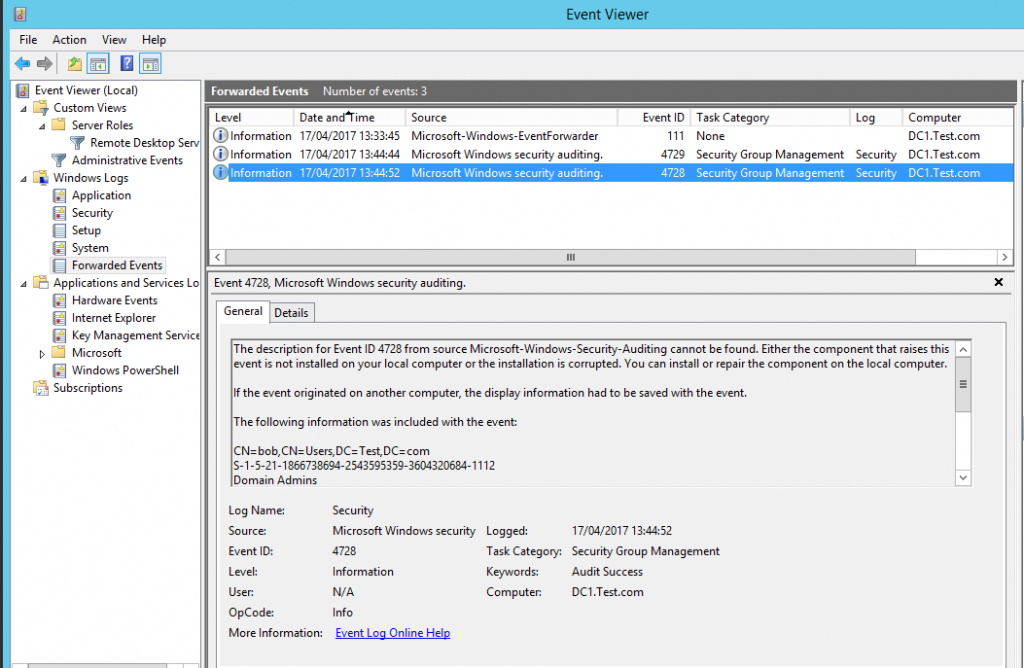Select the Administrative Events custom view
Viewport: 1024px width, 668px height.
[127, 160]
